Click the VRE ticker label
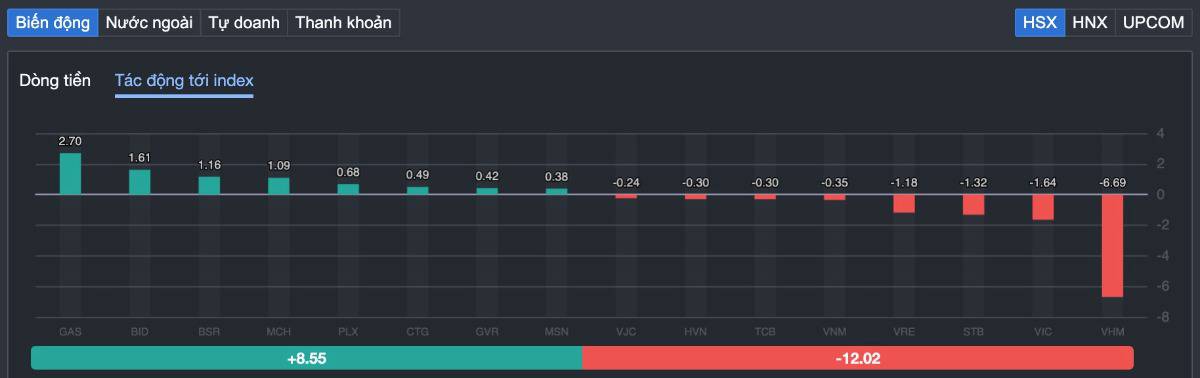The width and height of the screenshot is (1200, 378). click(904, 331)
